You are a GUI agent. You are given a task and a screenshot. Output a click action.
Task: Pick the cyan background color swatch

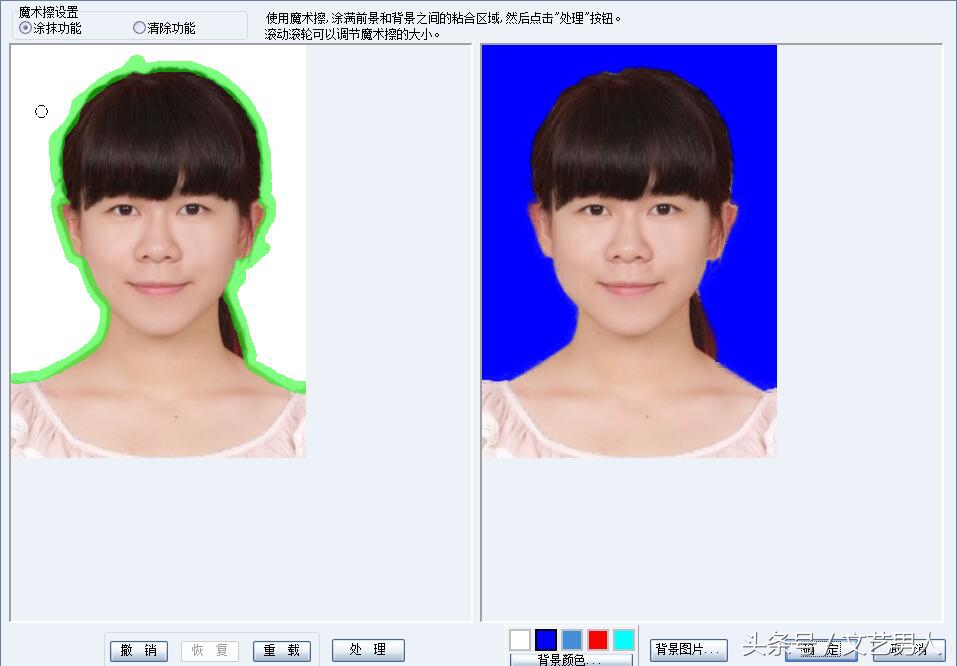tap(624, 640)
